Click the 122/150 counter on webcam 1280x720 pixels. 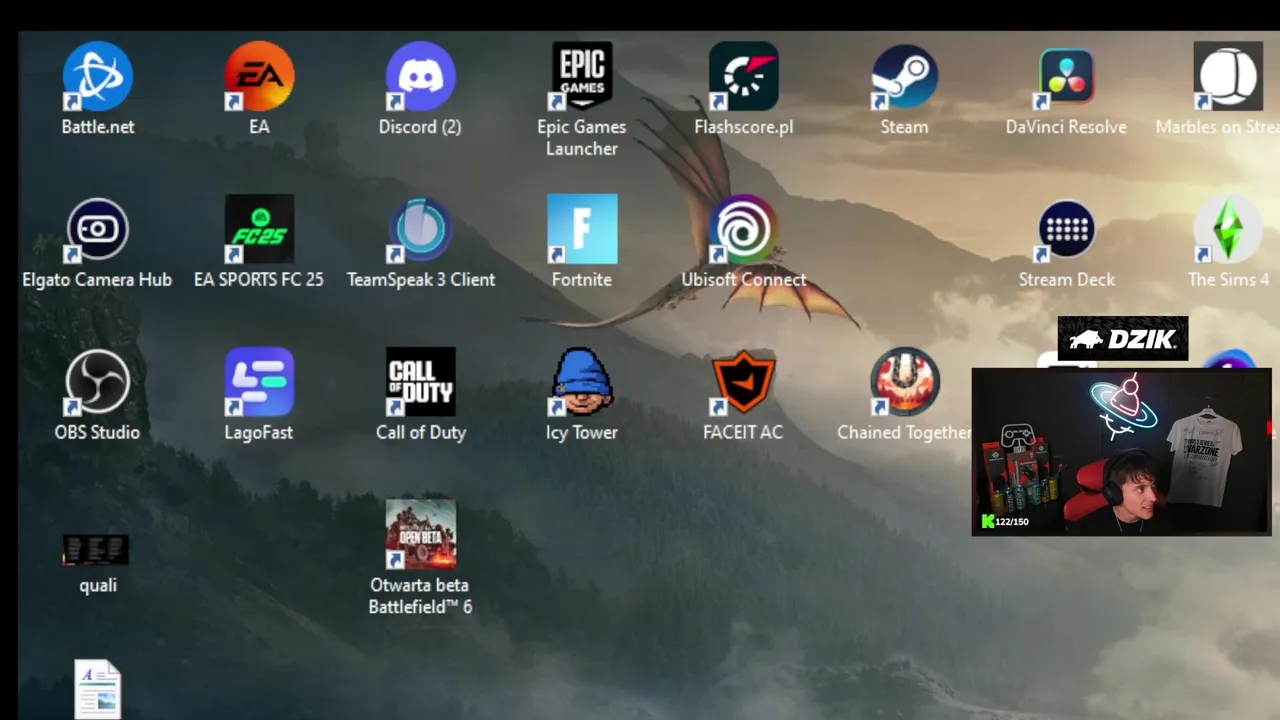pos(1006,521)
